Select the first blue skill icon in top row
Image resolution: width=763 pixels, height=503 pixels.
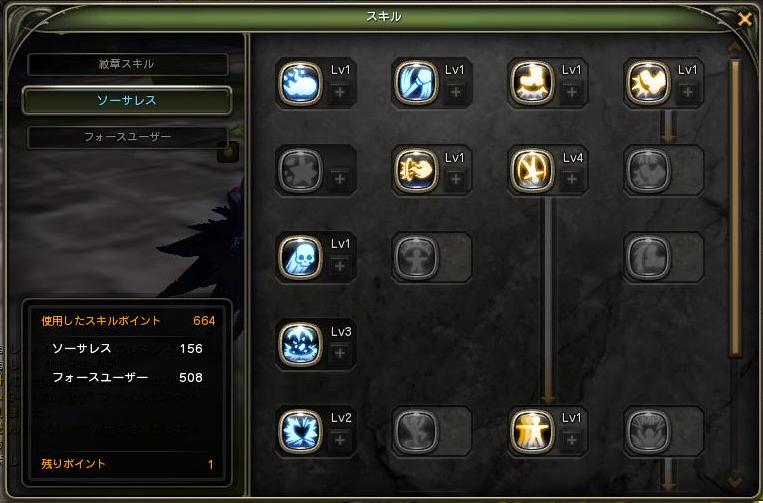click(300, 83)
